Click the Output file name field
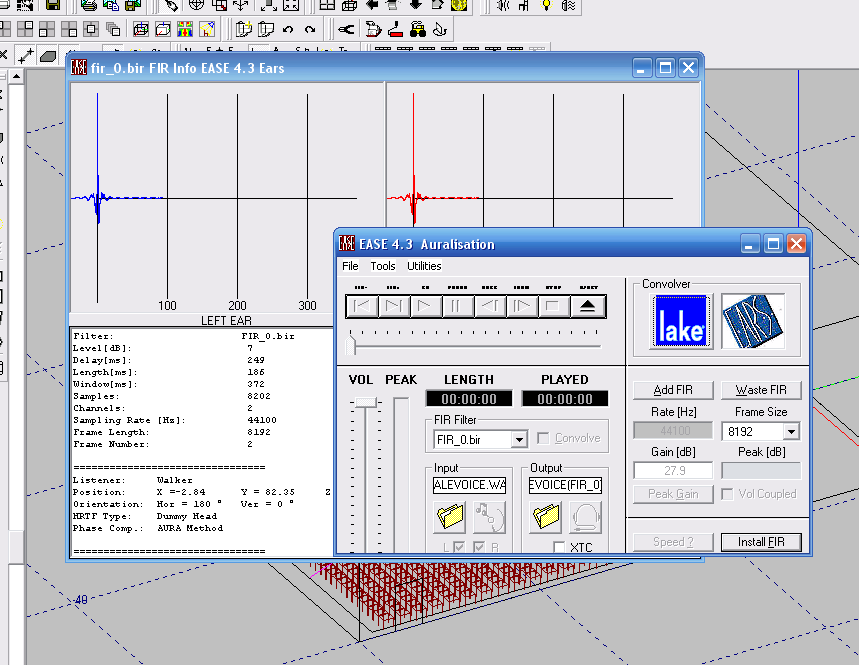Image resolution: width=859 pixels, height=665 pixels. click(565, 485)
